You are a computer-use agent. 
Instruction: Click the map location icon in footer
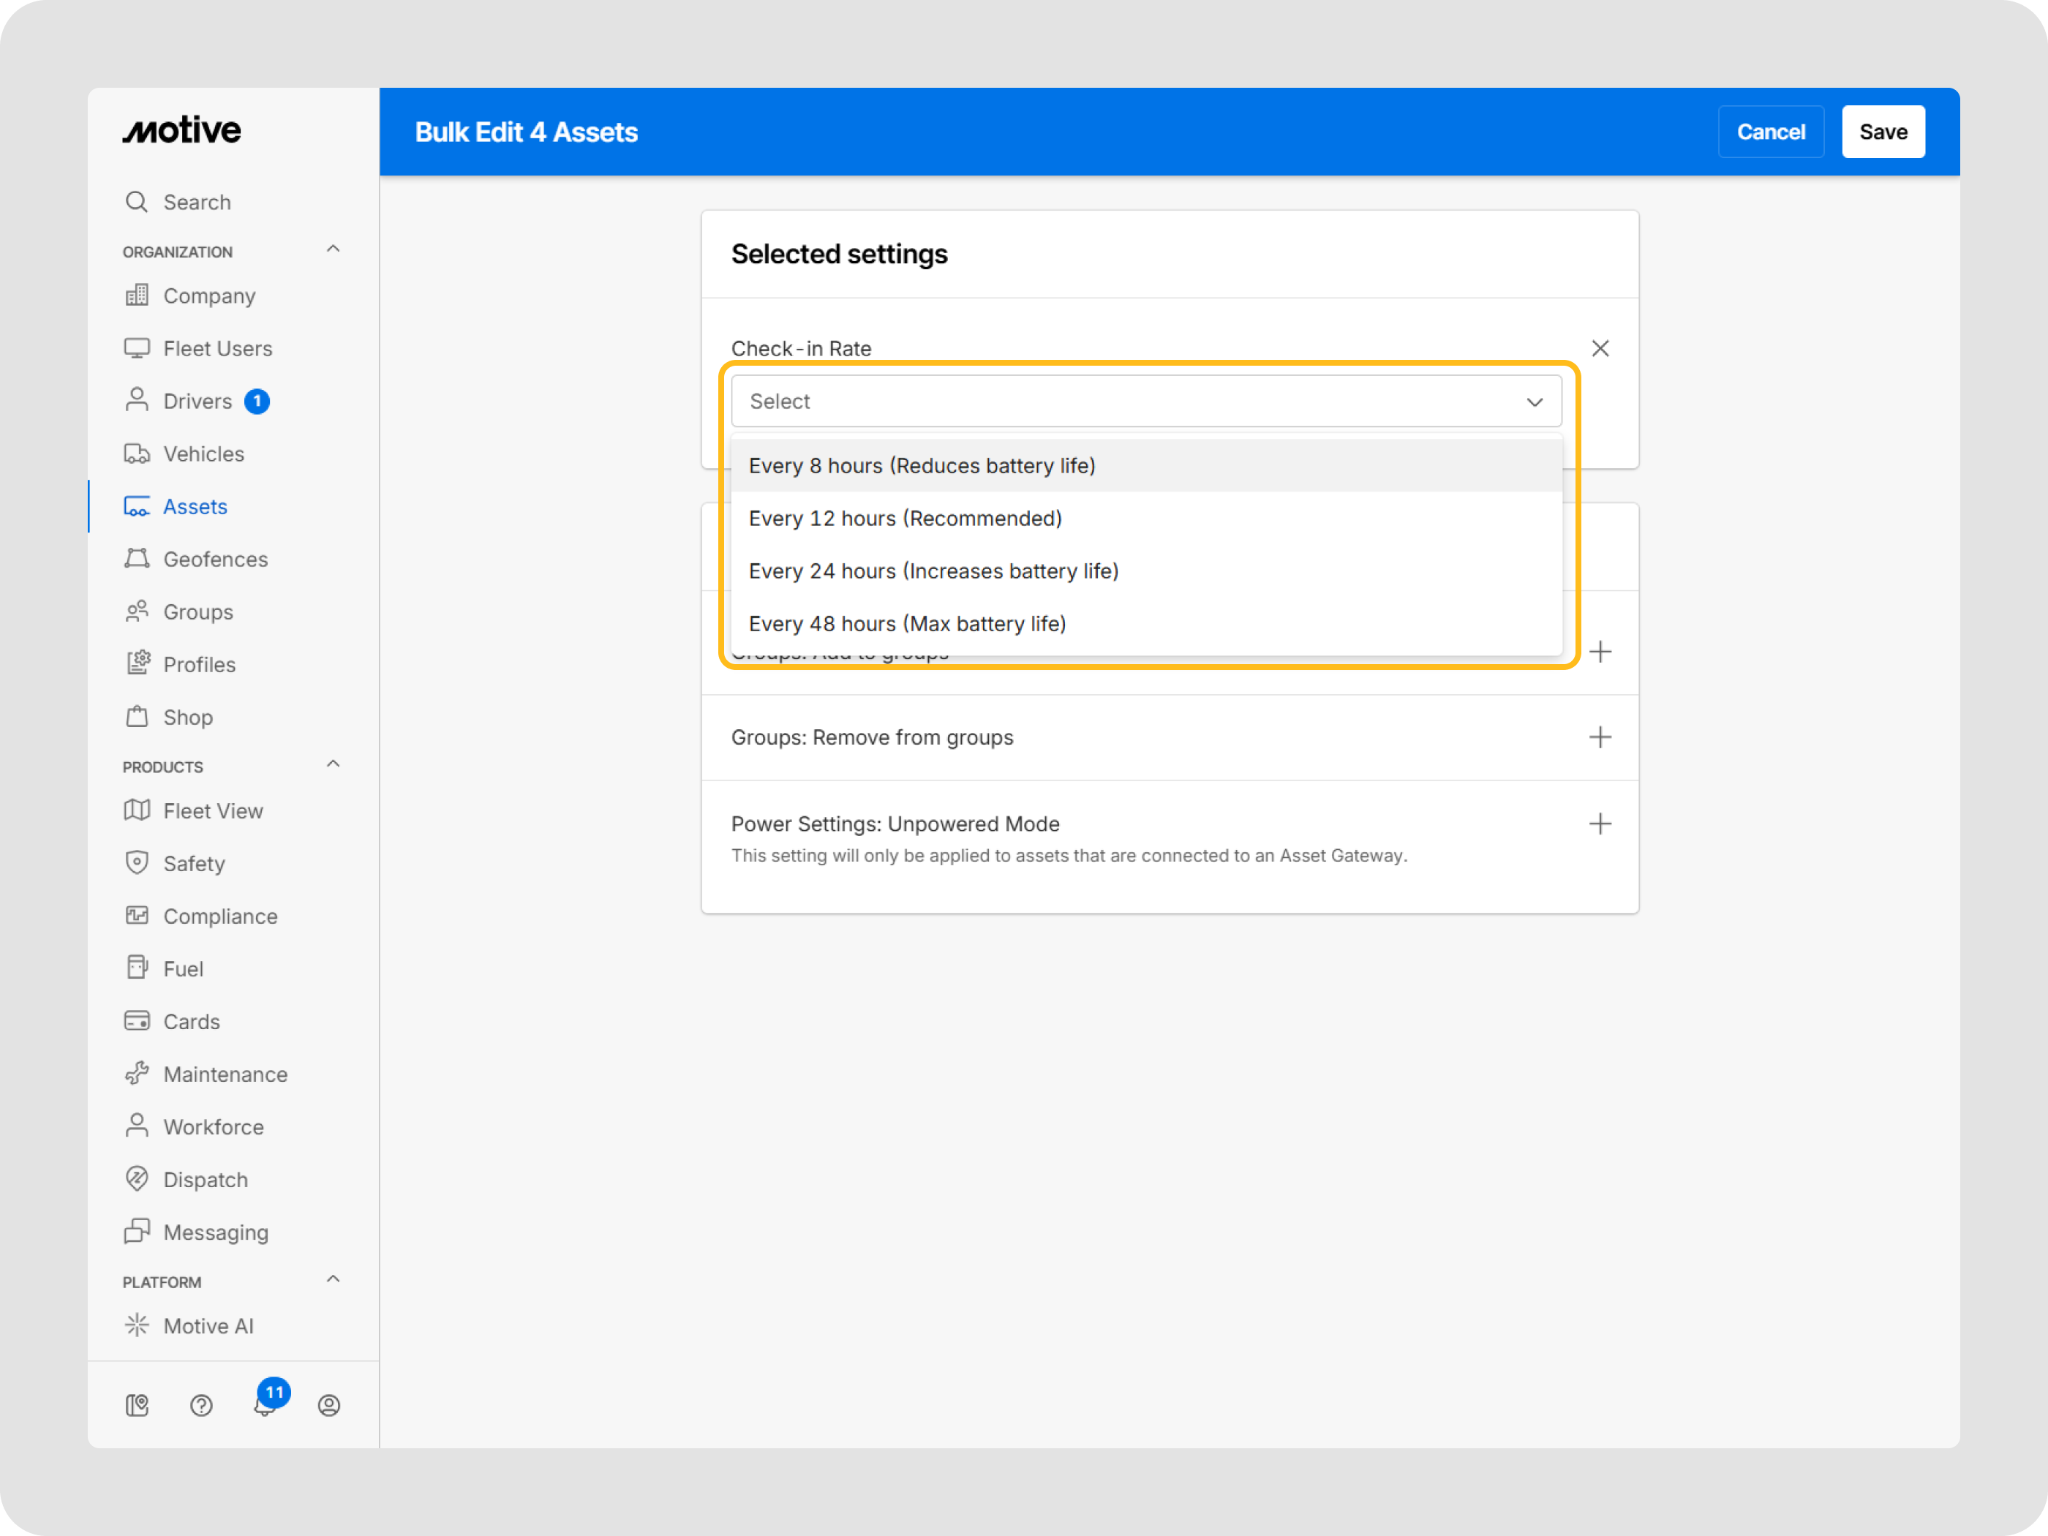coord(137,1405)
